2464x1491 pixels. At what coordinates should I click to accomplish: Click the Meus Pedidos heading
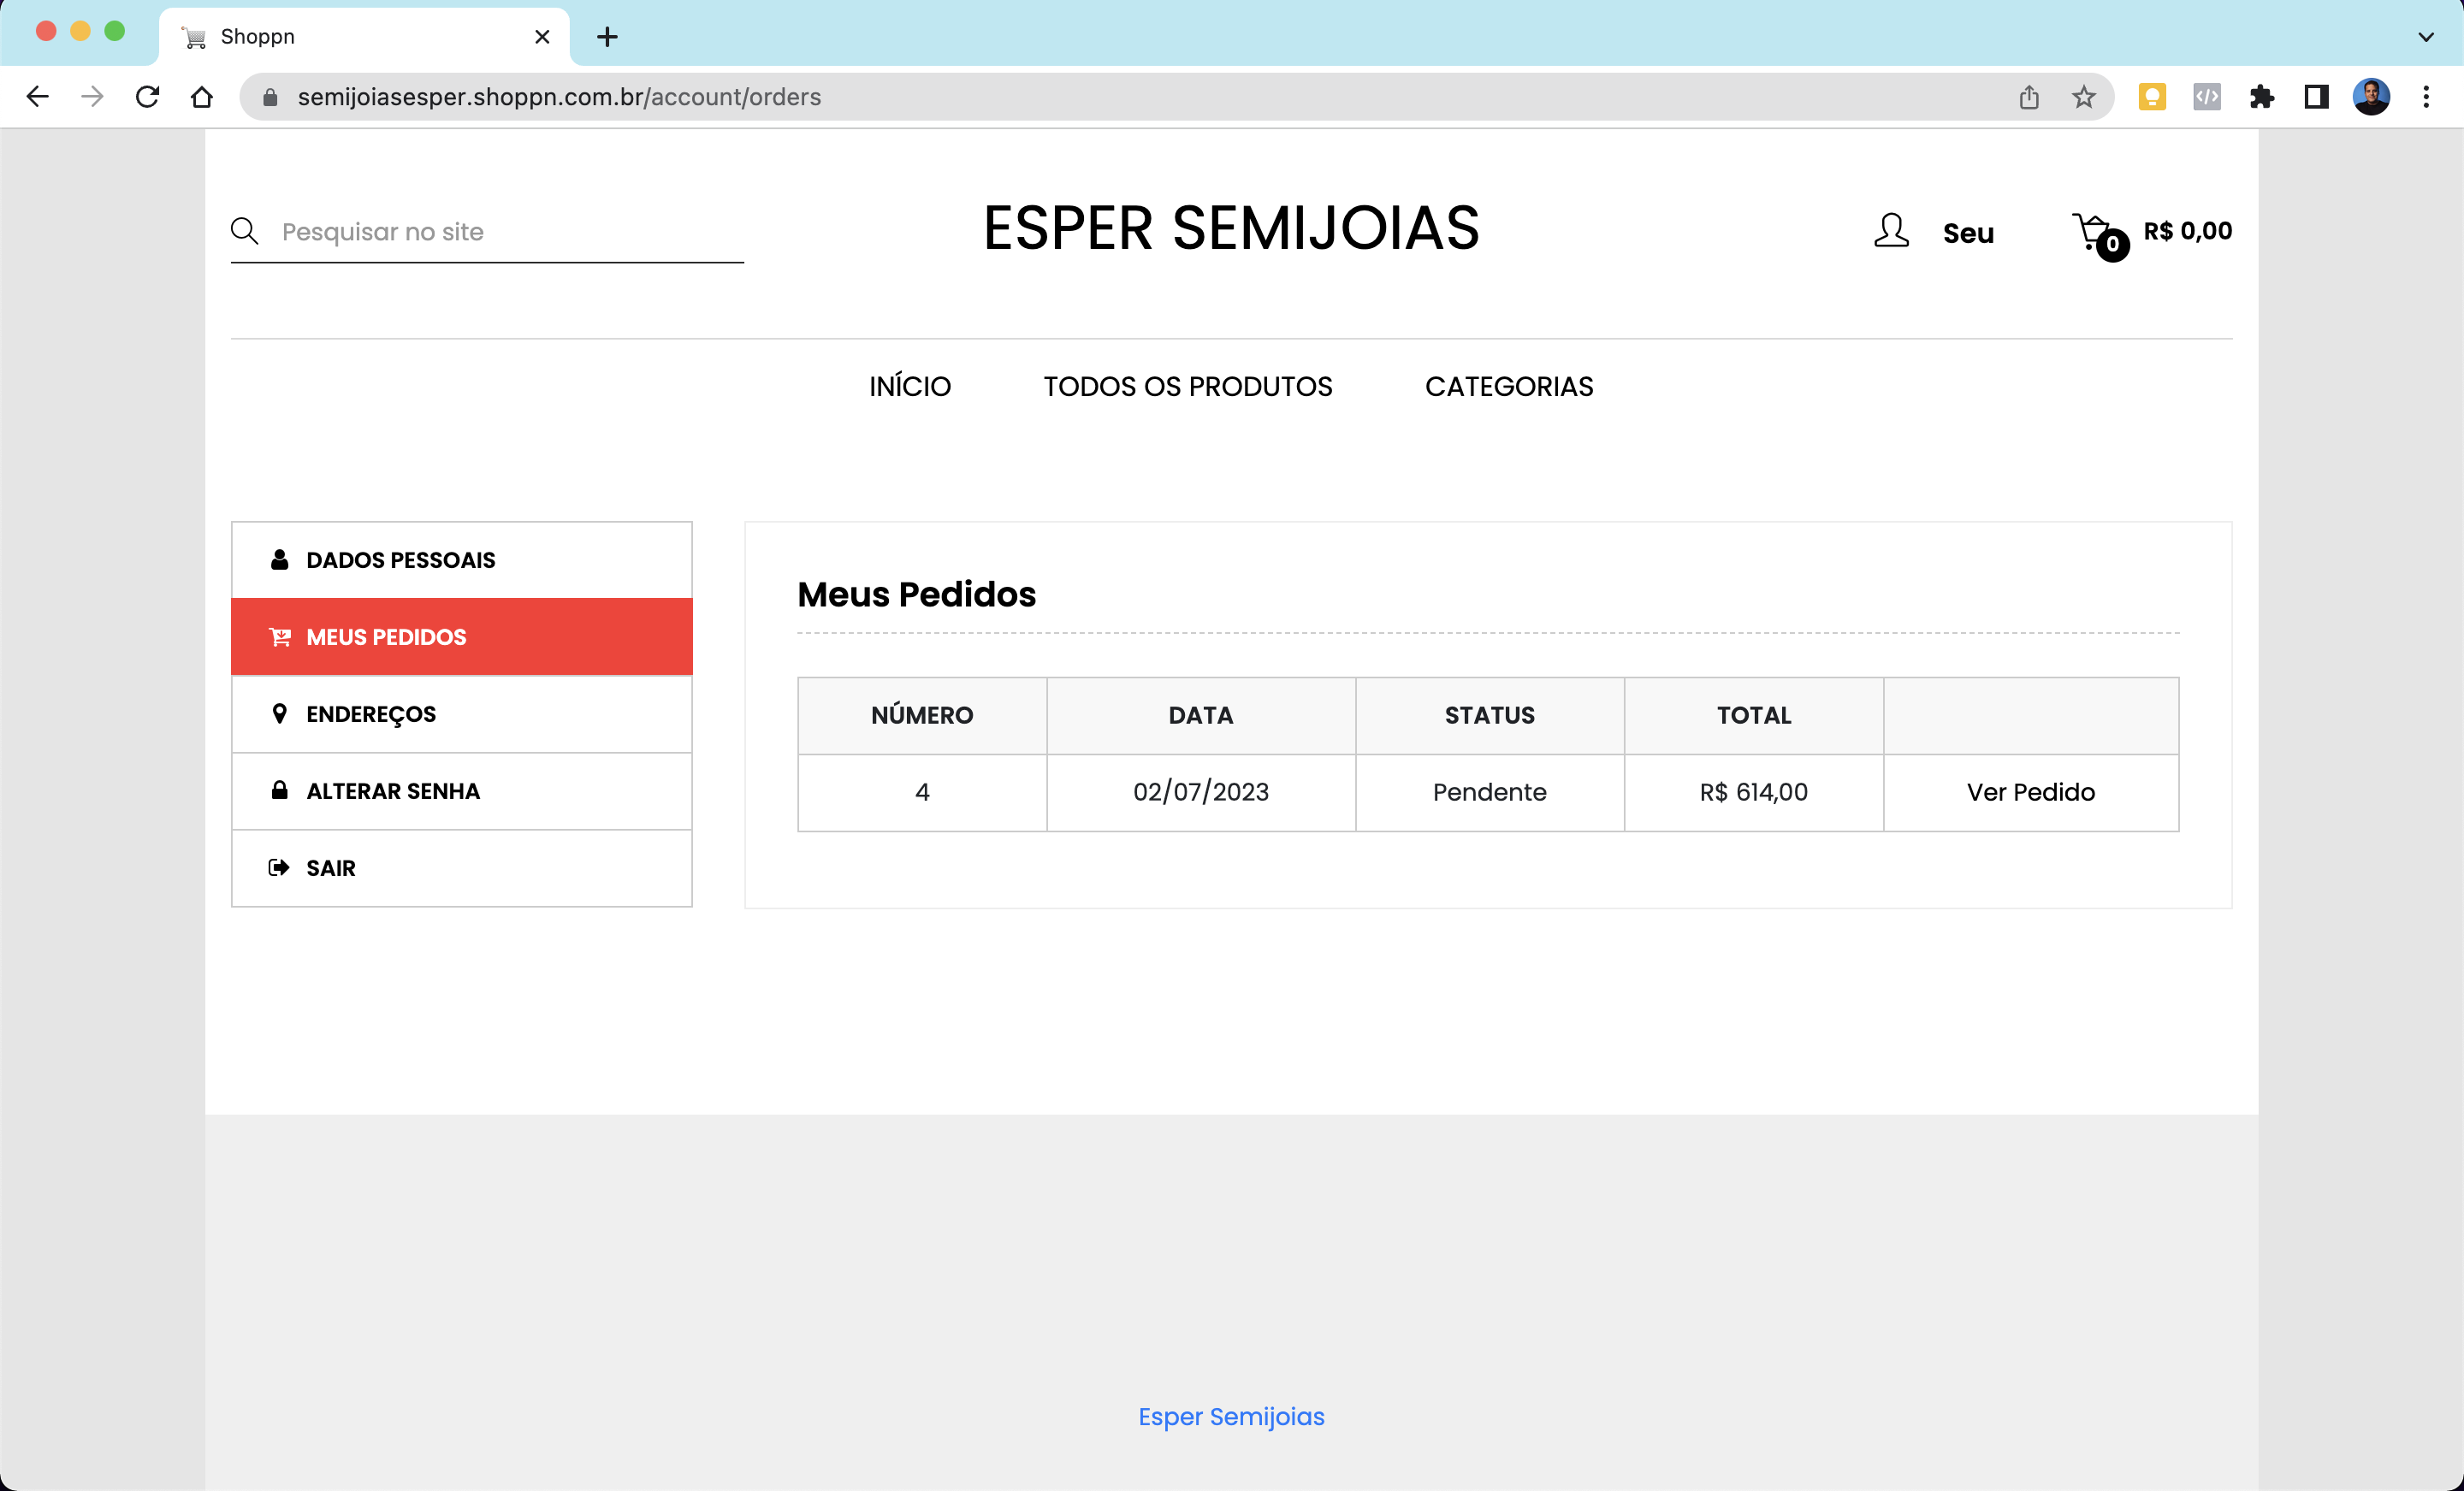(x=917, y=594)
